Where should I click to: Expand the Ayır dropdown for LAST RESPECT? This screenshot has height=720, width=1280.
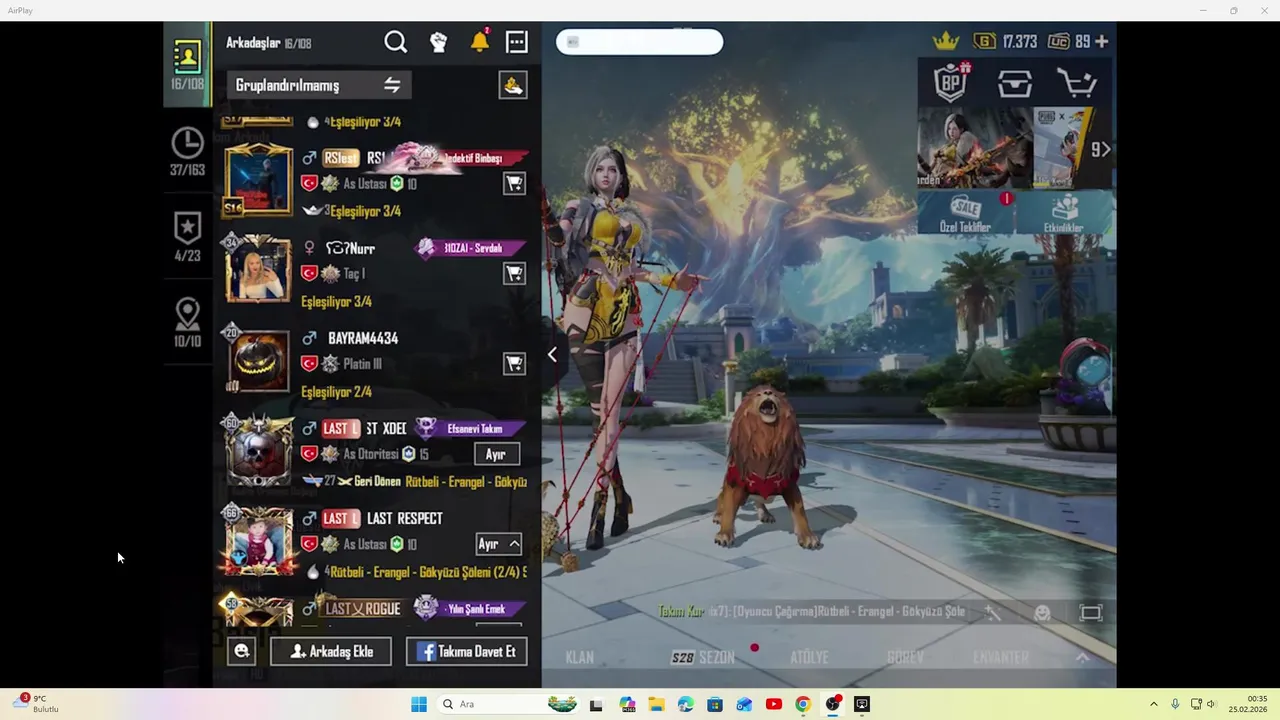point(498,544)
